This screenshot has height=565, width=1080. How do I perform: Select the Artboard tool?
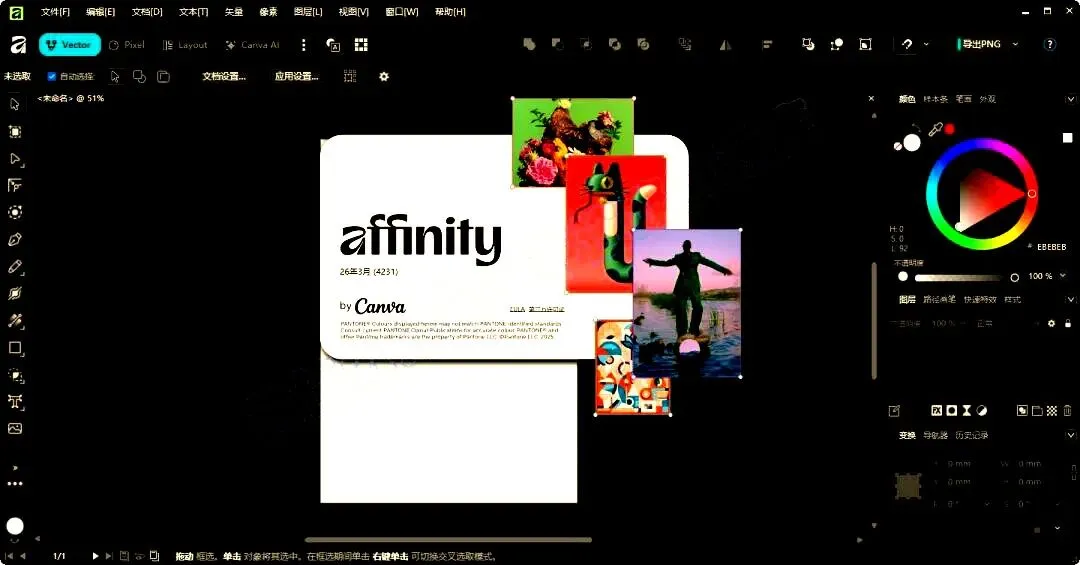point(14,132)
